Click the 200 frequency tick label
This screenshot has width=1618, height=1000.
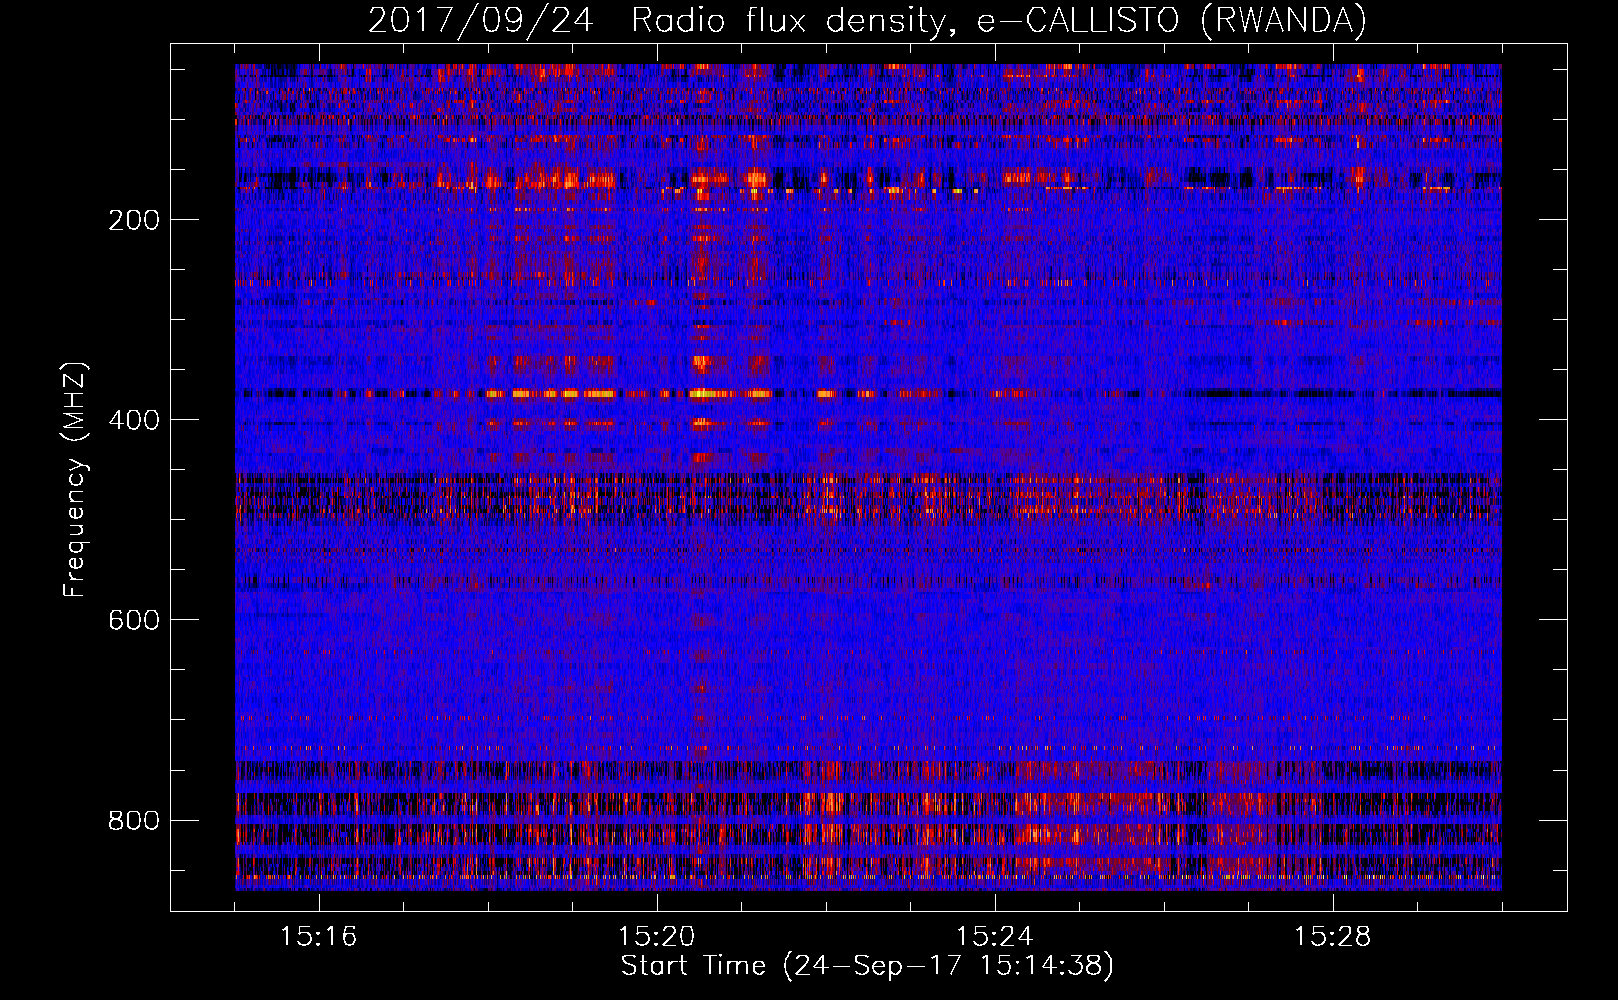pyautogui.click(x=134, y=220)
